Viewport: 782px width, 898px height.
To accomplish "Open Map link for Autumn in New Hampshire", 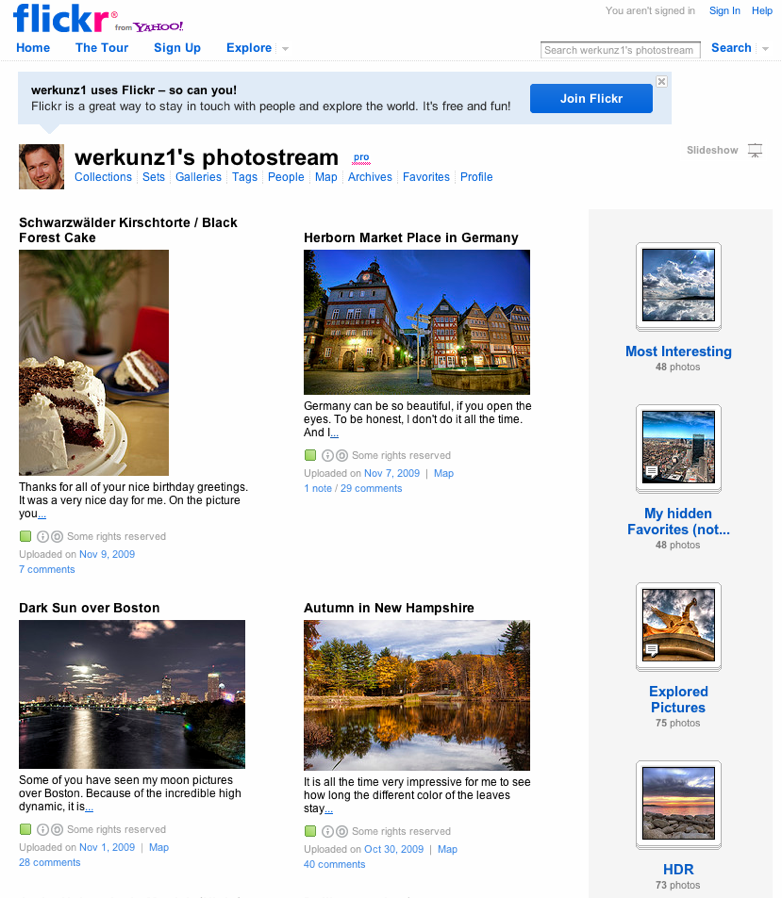I will pyautogui.click(x=447, y=849).
